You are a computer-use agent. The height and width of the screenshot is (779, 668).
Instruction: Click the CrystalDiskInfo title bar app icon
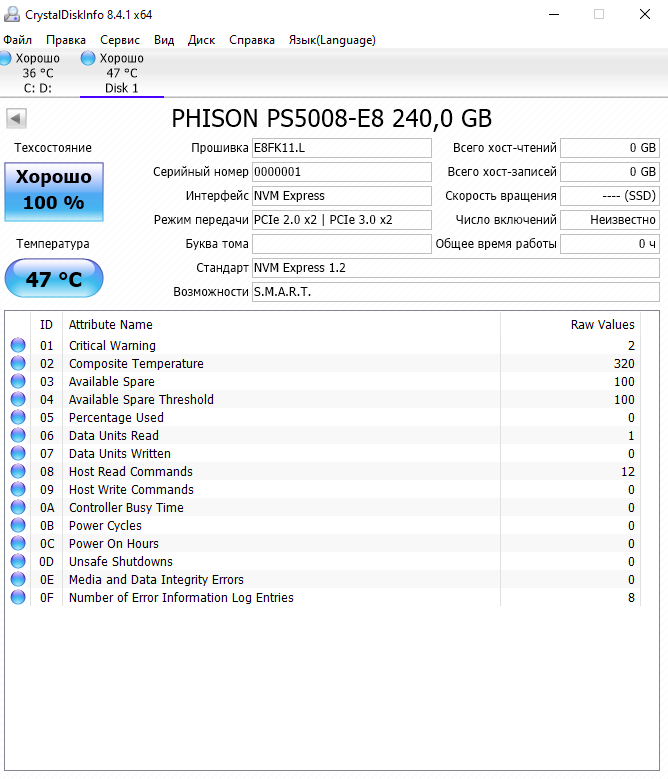point(11,14)
